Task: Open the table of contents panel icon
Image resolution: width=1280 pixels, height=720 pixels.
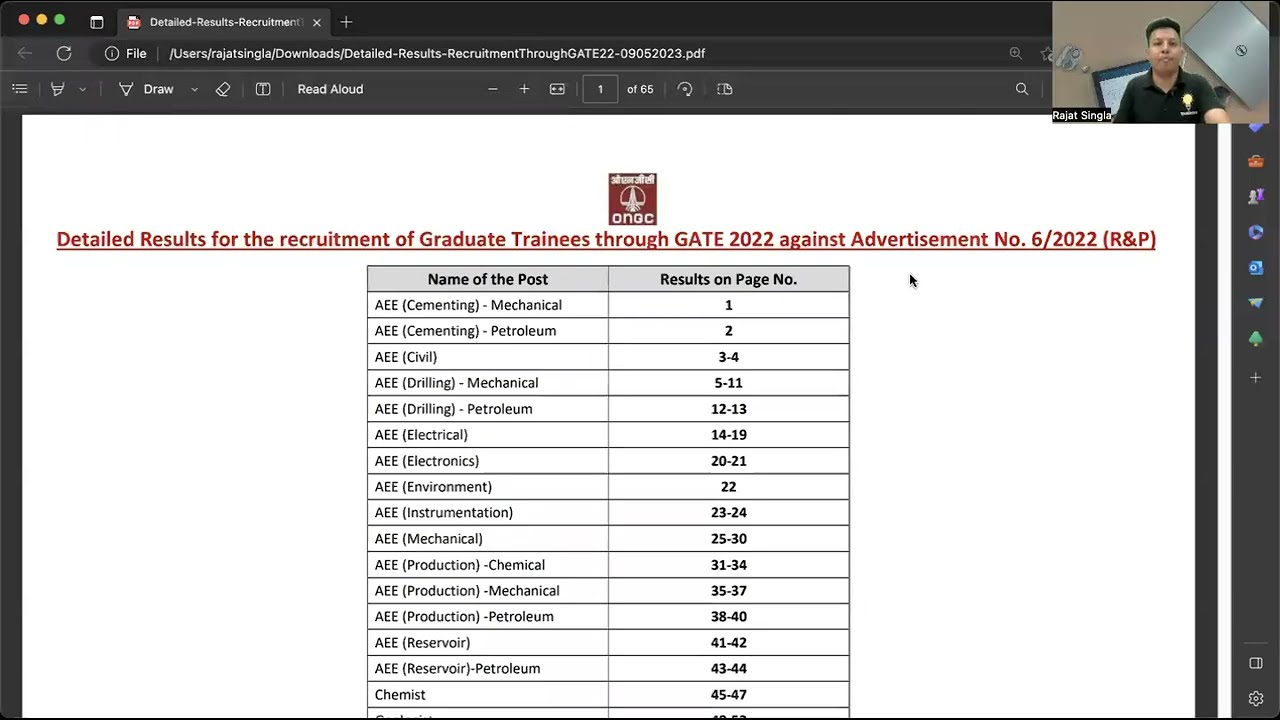Action: [x=19, y=89]
